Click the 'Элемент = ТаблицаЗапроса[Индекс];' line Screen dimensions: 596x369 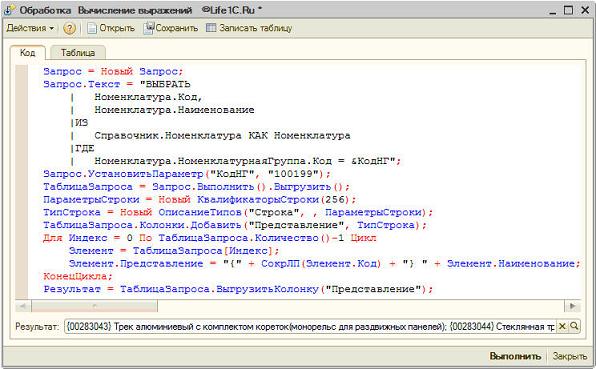pyautogui.click(x=174, y=251)
